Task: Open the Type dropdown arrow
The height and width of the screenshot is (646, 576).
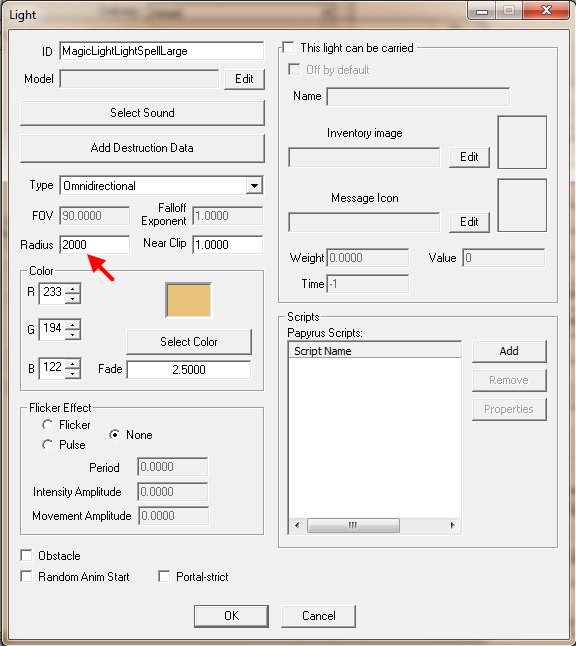Action: pyautogui.click(x=254, y=186)
